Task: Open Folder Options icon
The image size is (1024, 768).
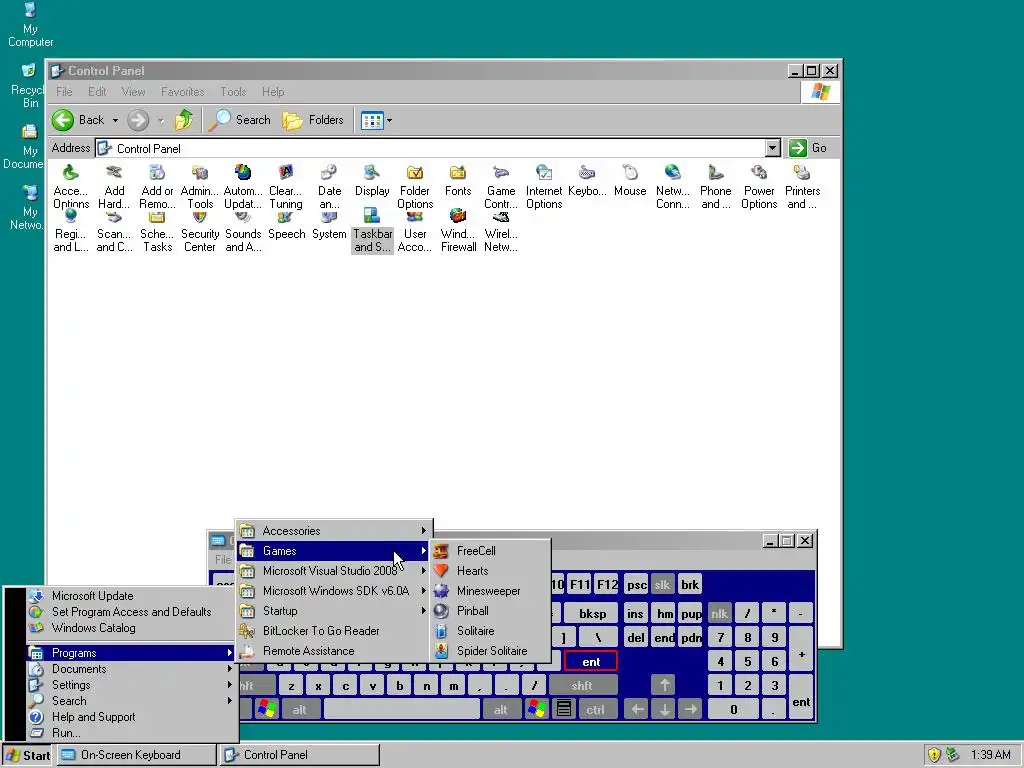Action: 415,186
